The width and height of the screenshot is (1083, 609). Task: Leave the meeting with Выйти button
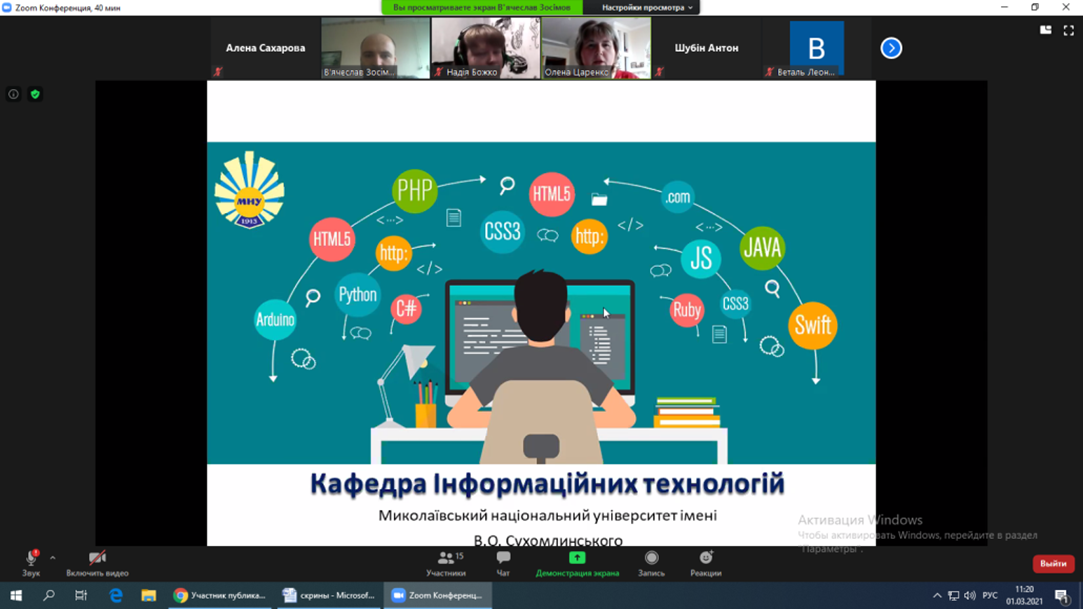point(1053,563)
